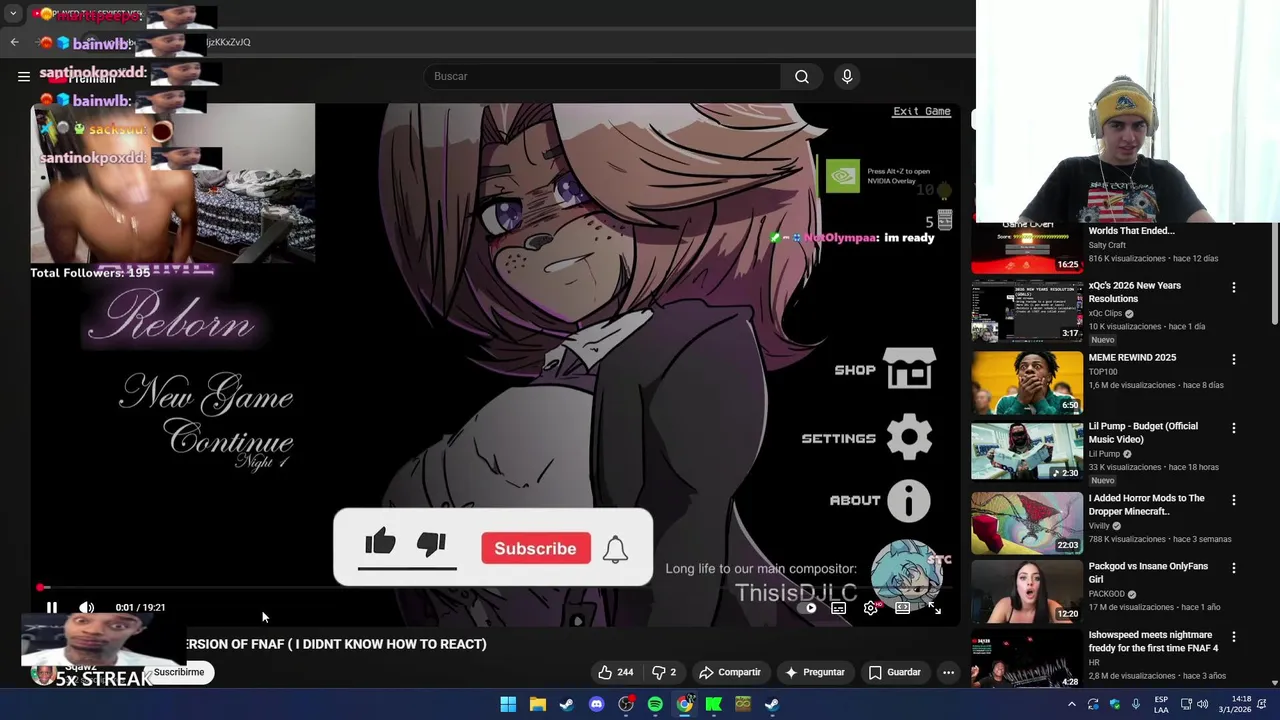Mute the video with the speaker icon
The width and height of the screenshot is (1280, 720).
87,607
